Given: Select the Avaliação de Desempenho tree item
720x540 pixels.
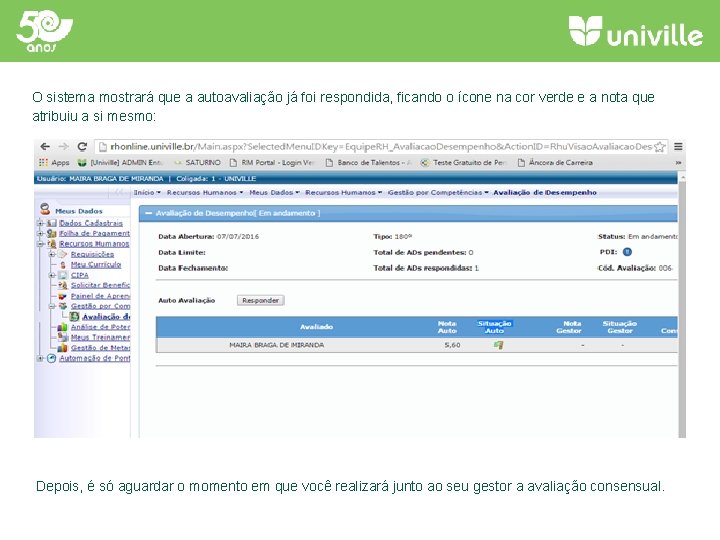Looking at the screenshot, I should point(106,317).
